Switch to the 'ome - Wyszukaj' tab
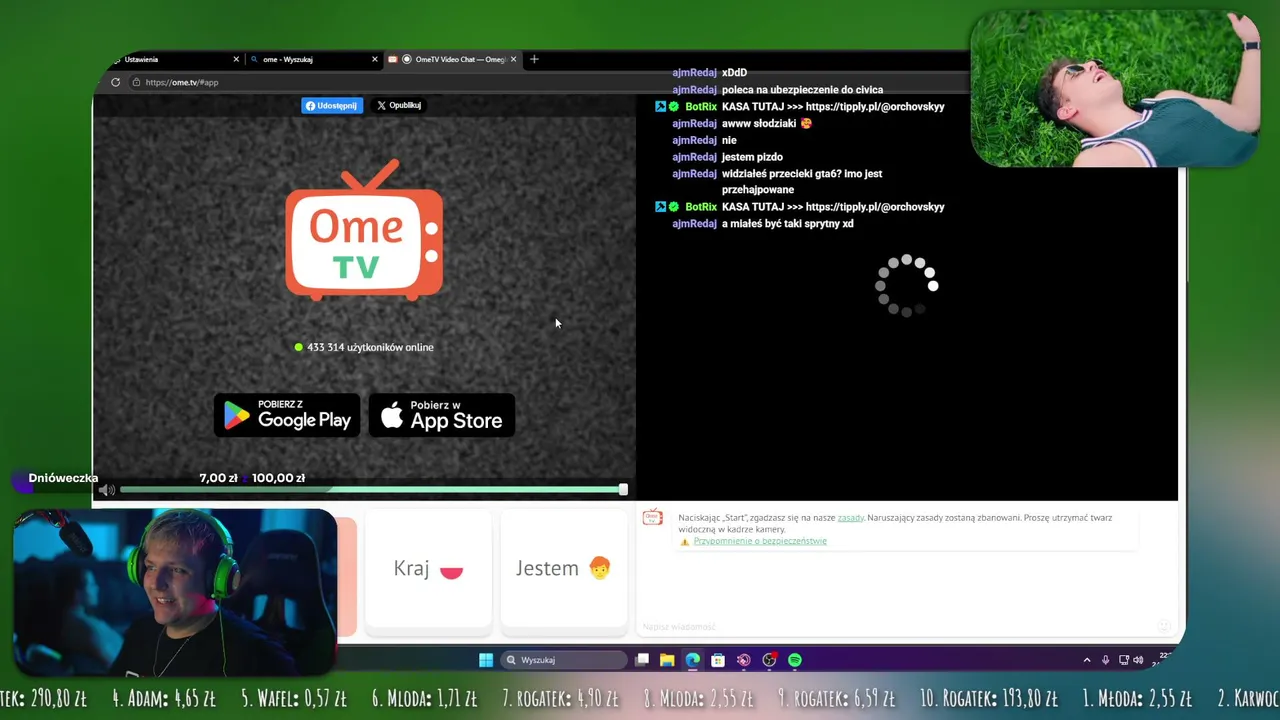1280x720 pixels. (x=314, y=59)
